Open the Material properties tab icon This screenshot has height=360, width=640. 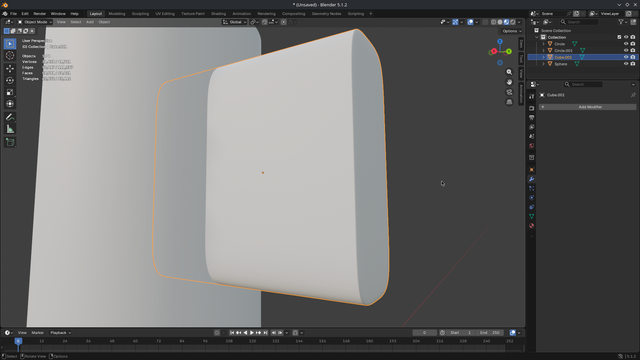[531, 226]
